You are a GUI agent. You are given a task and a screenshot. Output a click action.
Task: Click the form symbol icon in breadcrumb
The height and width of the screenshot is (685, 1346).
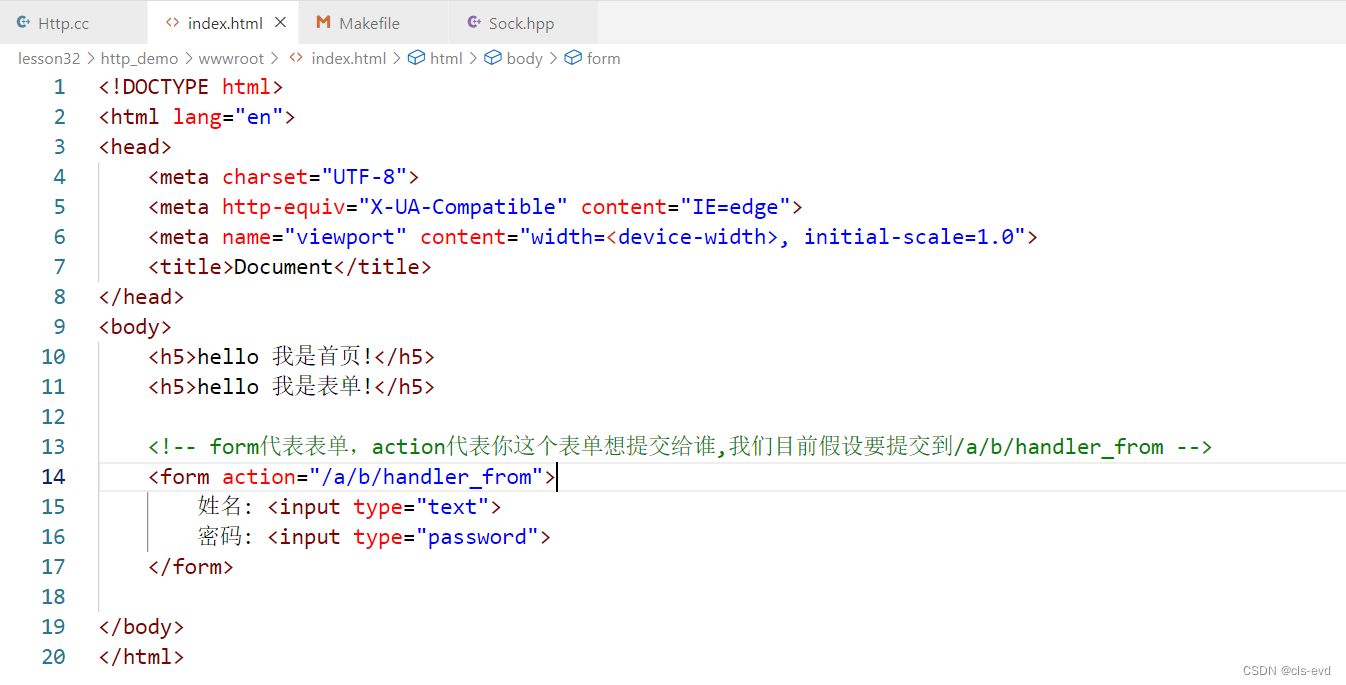573,58
